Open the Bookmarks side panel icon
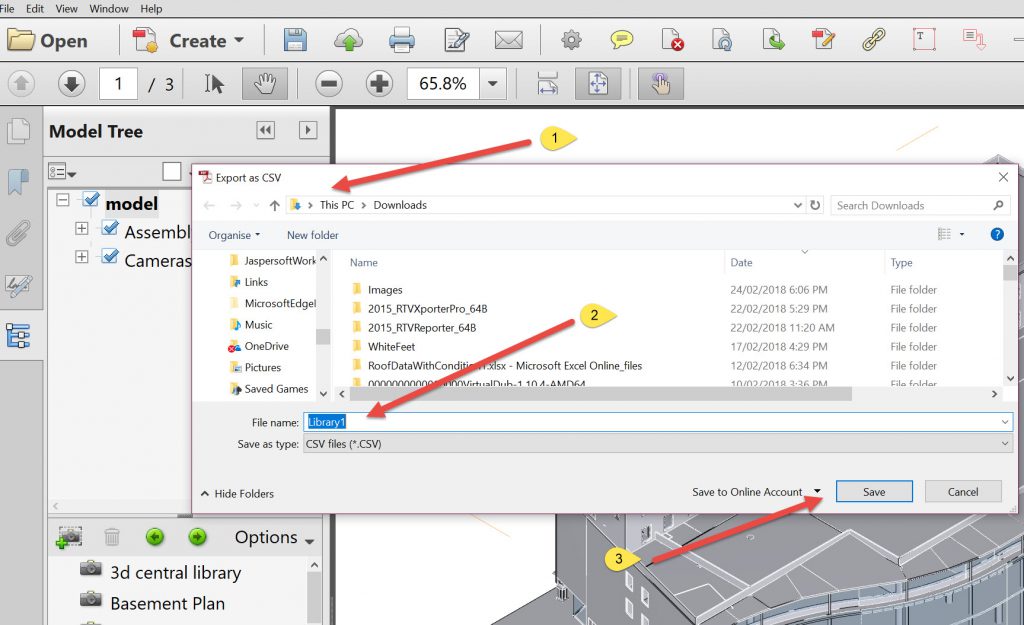Image resolution: width=1024 pixels, height=625 pixels. tap(18, 182)
